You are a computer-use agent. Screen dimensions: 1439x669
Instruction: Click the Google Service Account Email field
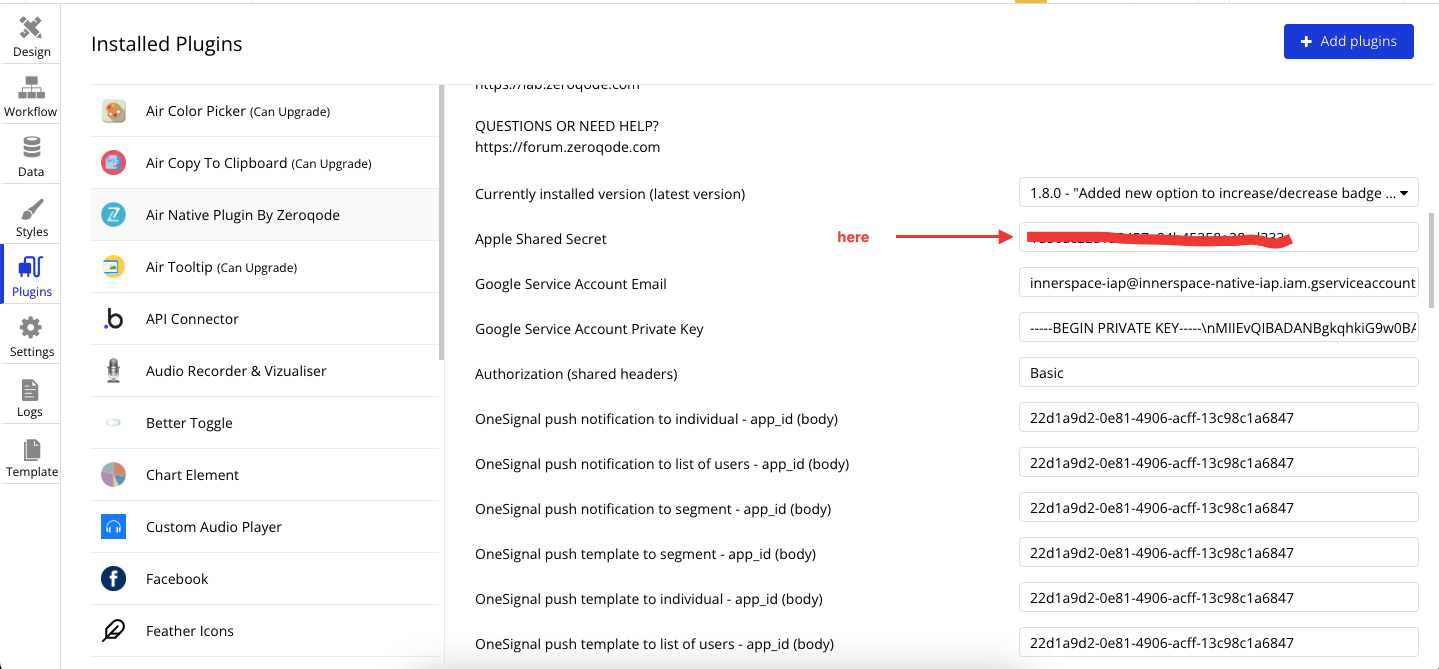1218,283
